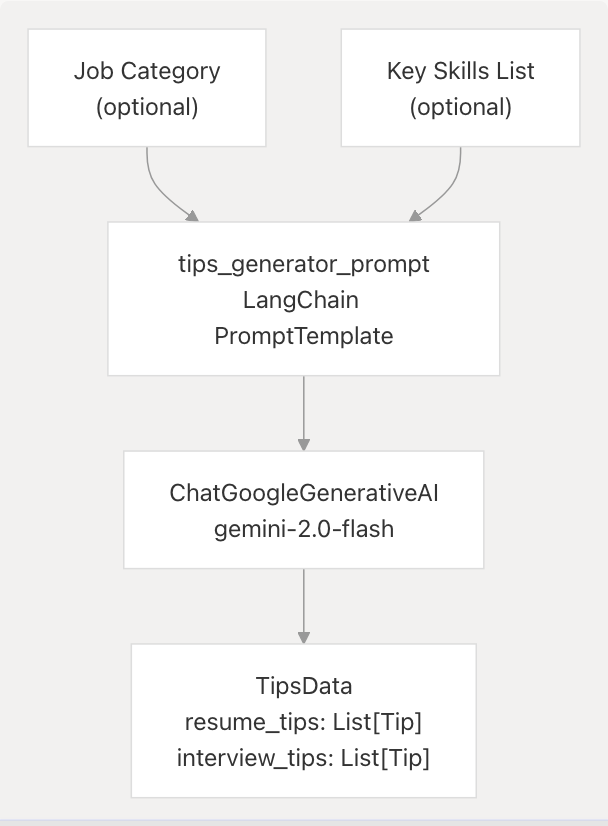The width and height of the screenshot is (608, 826).
Task: Click the "Key Skills List" heading text
Action: [461, 71]
